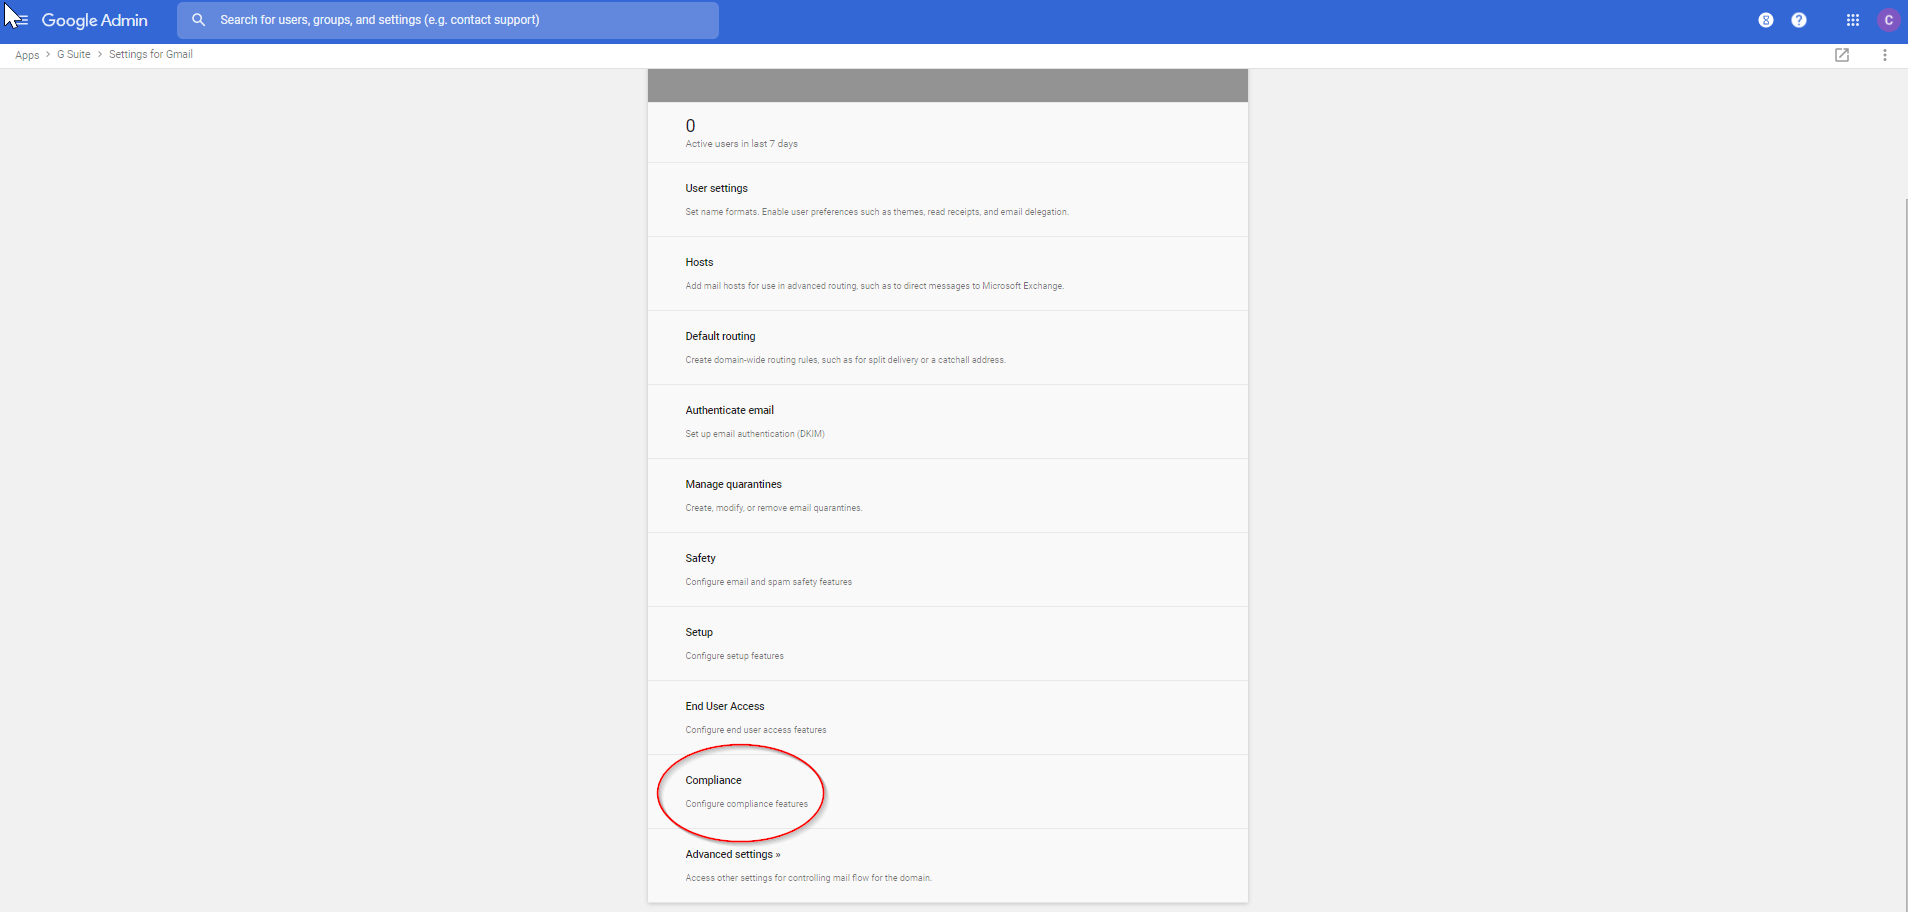Screen dimensions: 1908x912
Task: Open Default routing section
Action: (948, 348)
